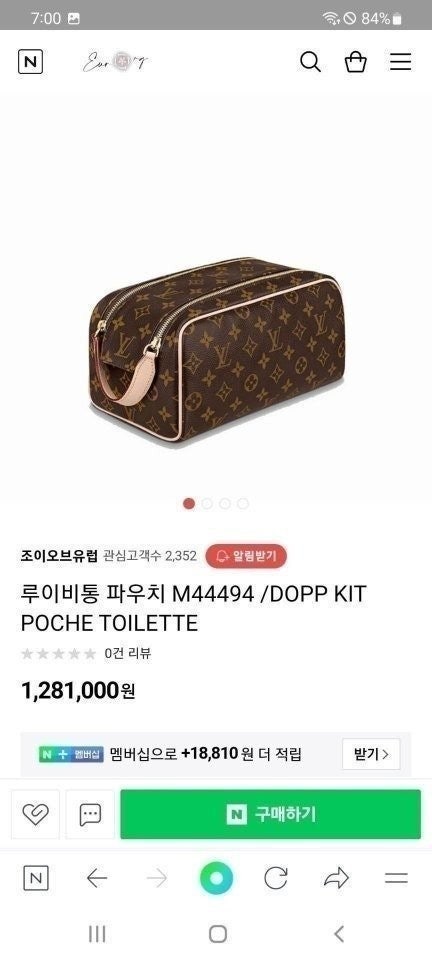Go back with browser left arrow
This screenshot has width=432, height=960.
pyautogui.click(x=97, y=879)
